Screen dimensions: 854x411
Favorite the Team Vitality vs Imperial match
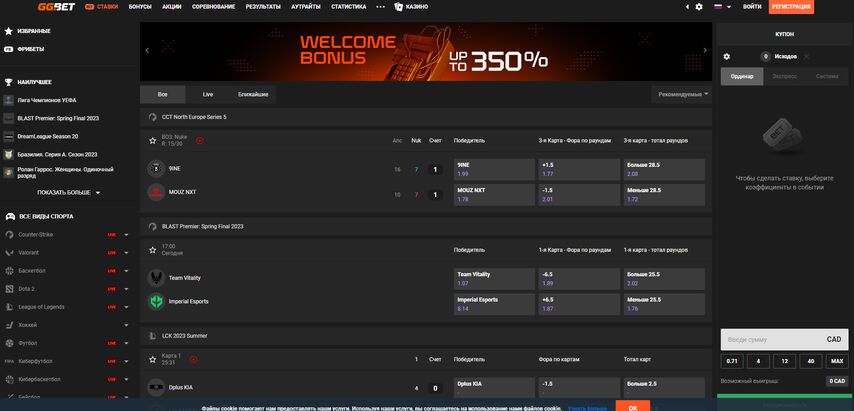152,250
